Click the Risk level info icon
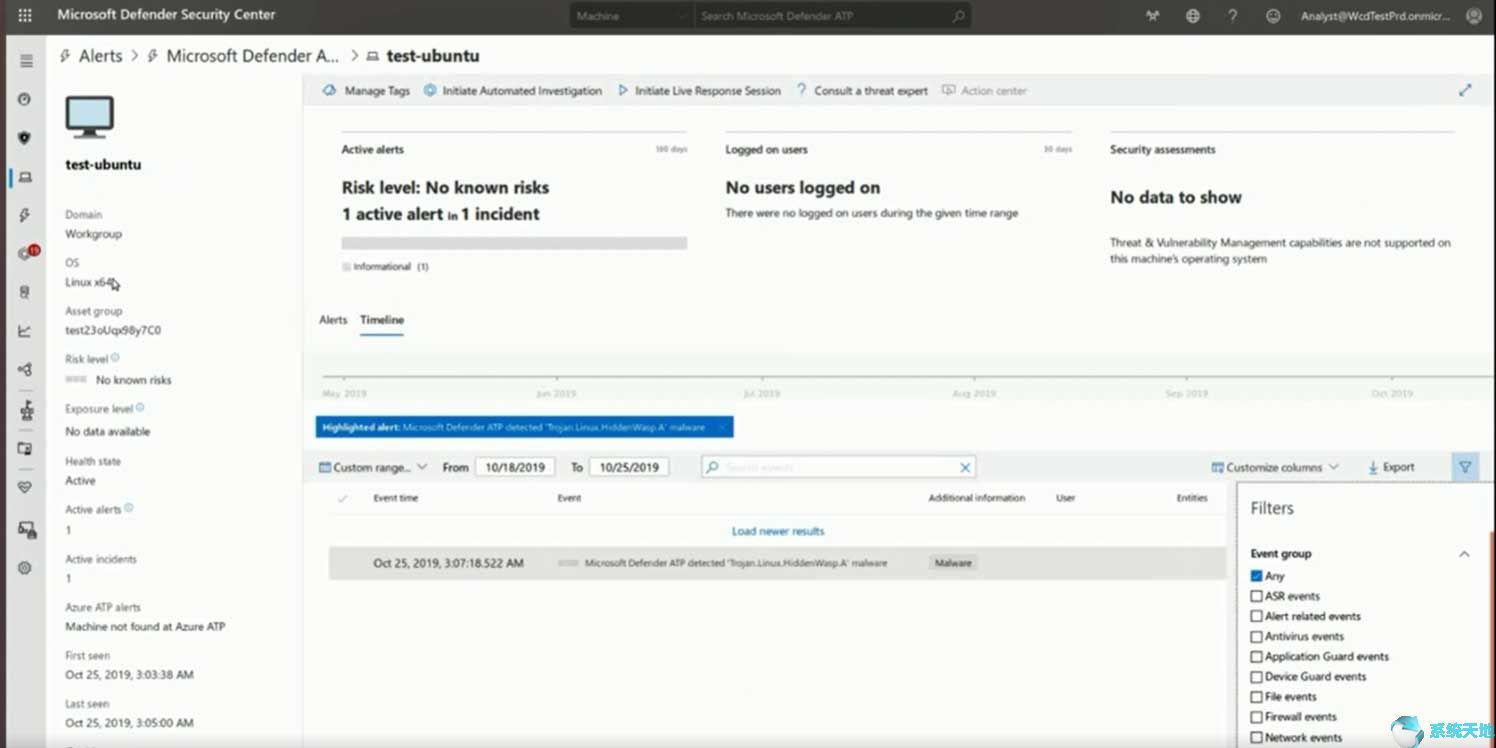 click(x=115, y=358)
